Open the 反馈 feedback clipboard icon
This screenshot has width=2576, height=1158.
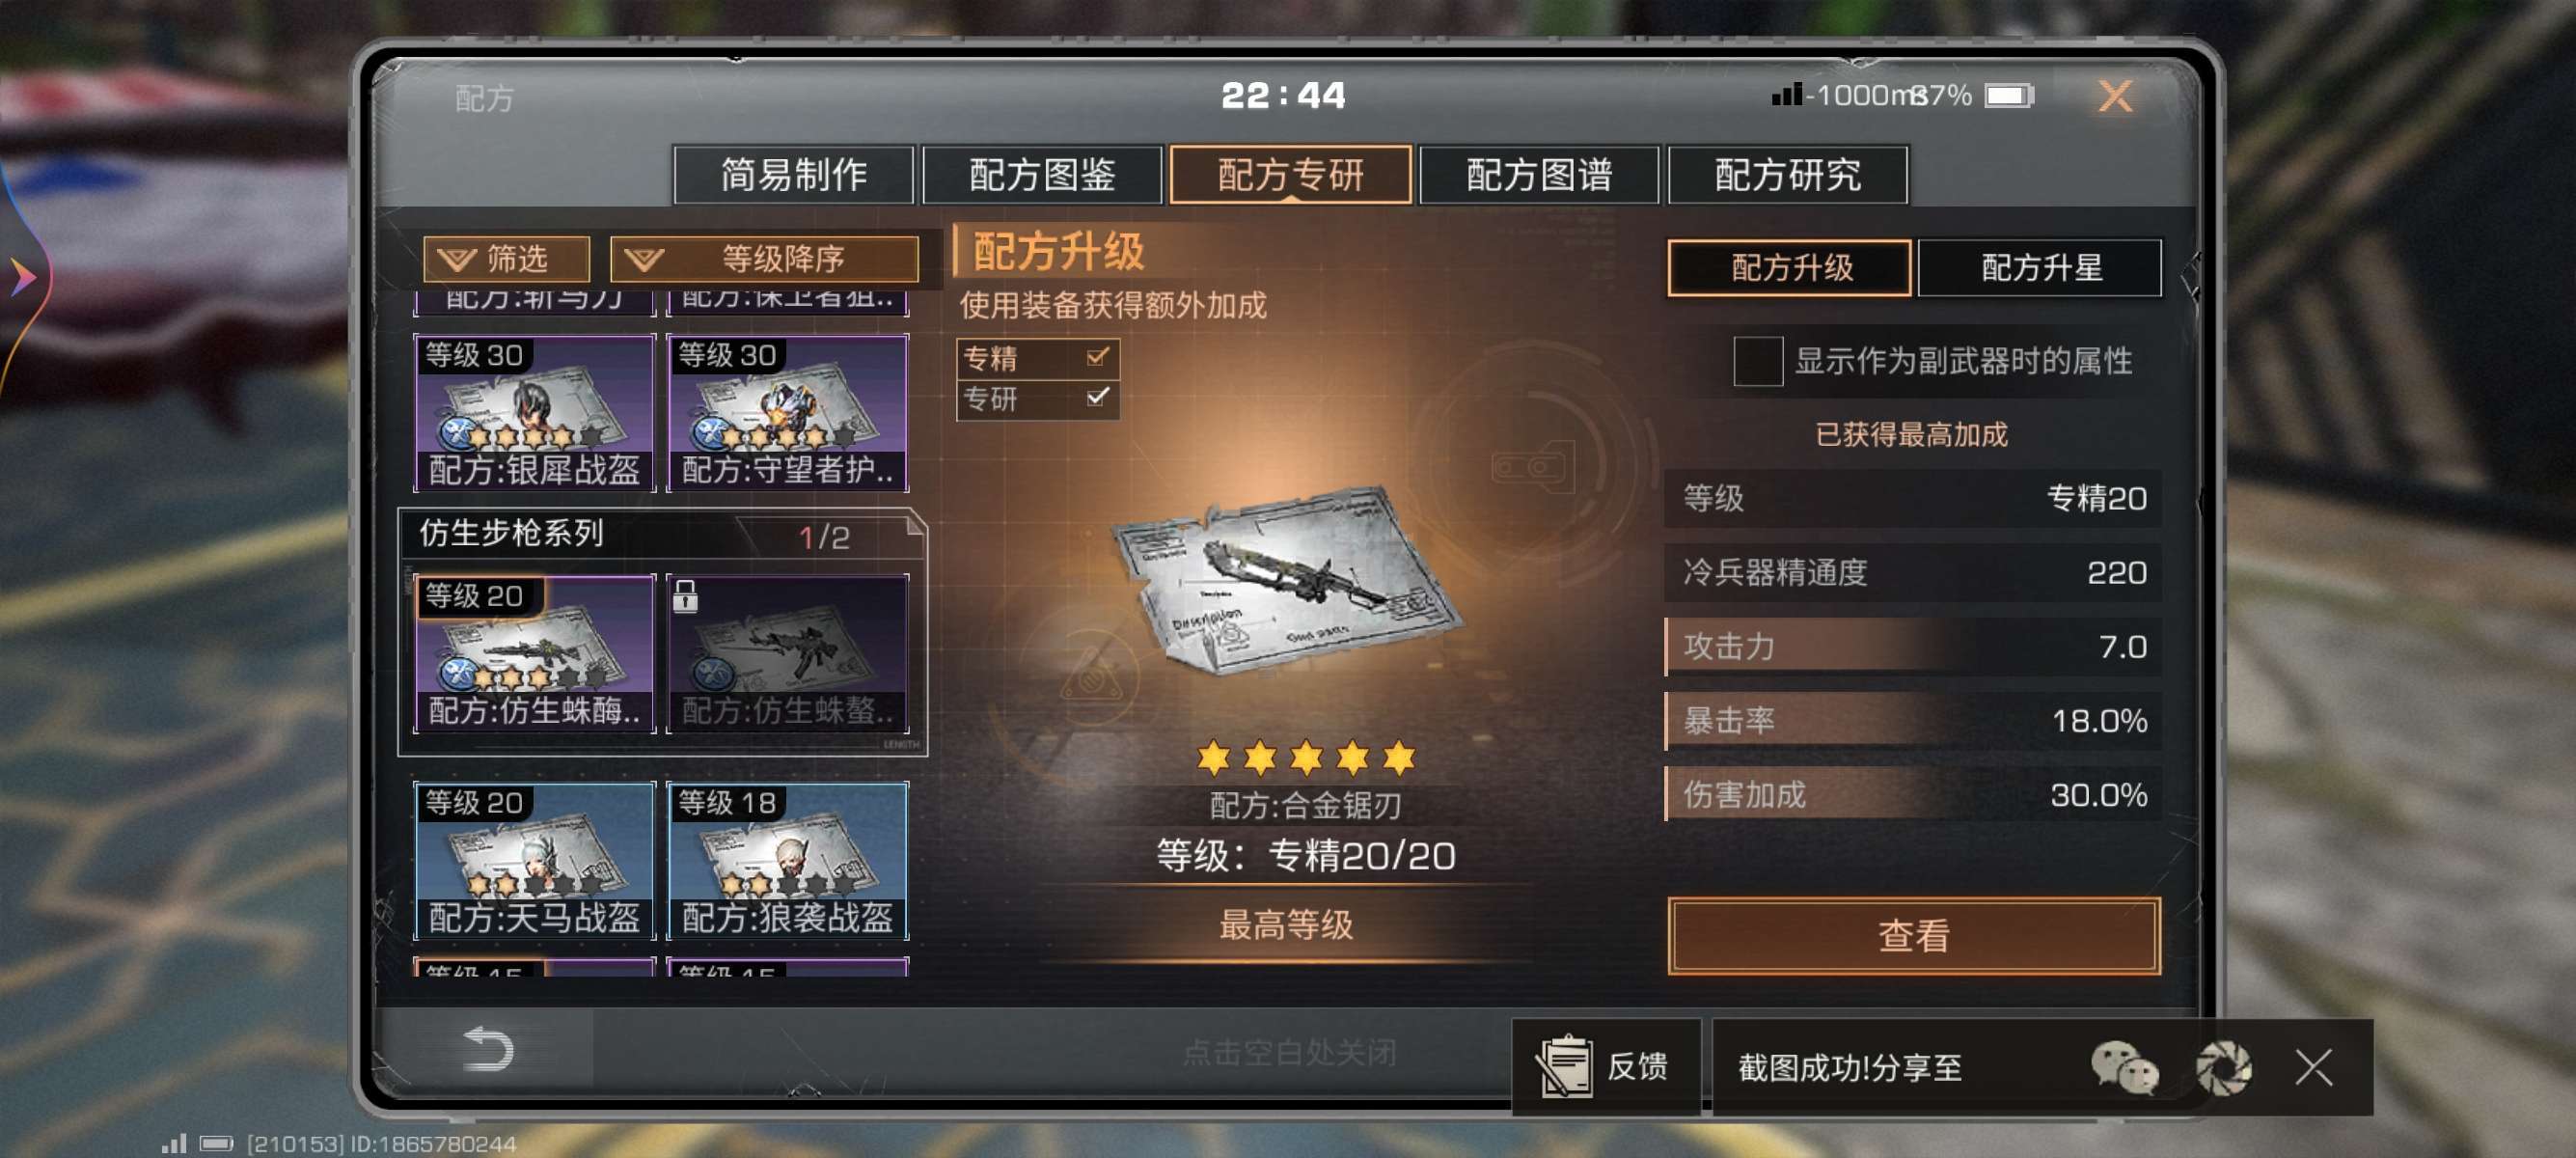(1565, 1066)
